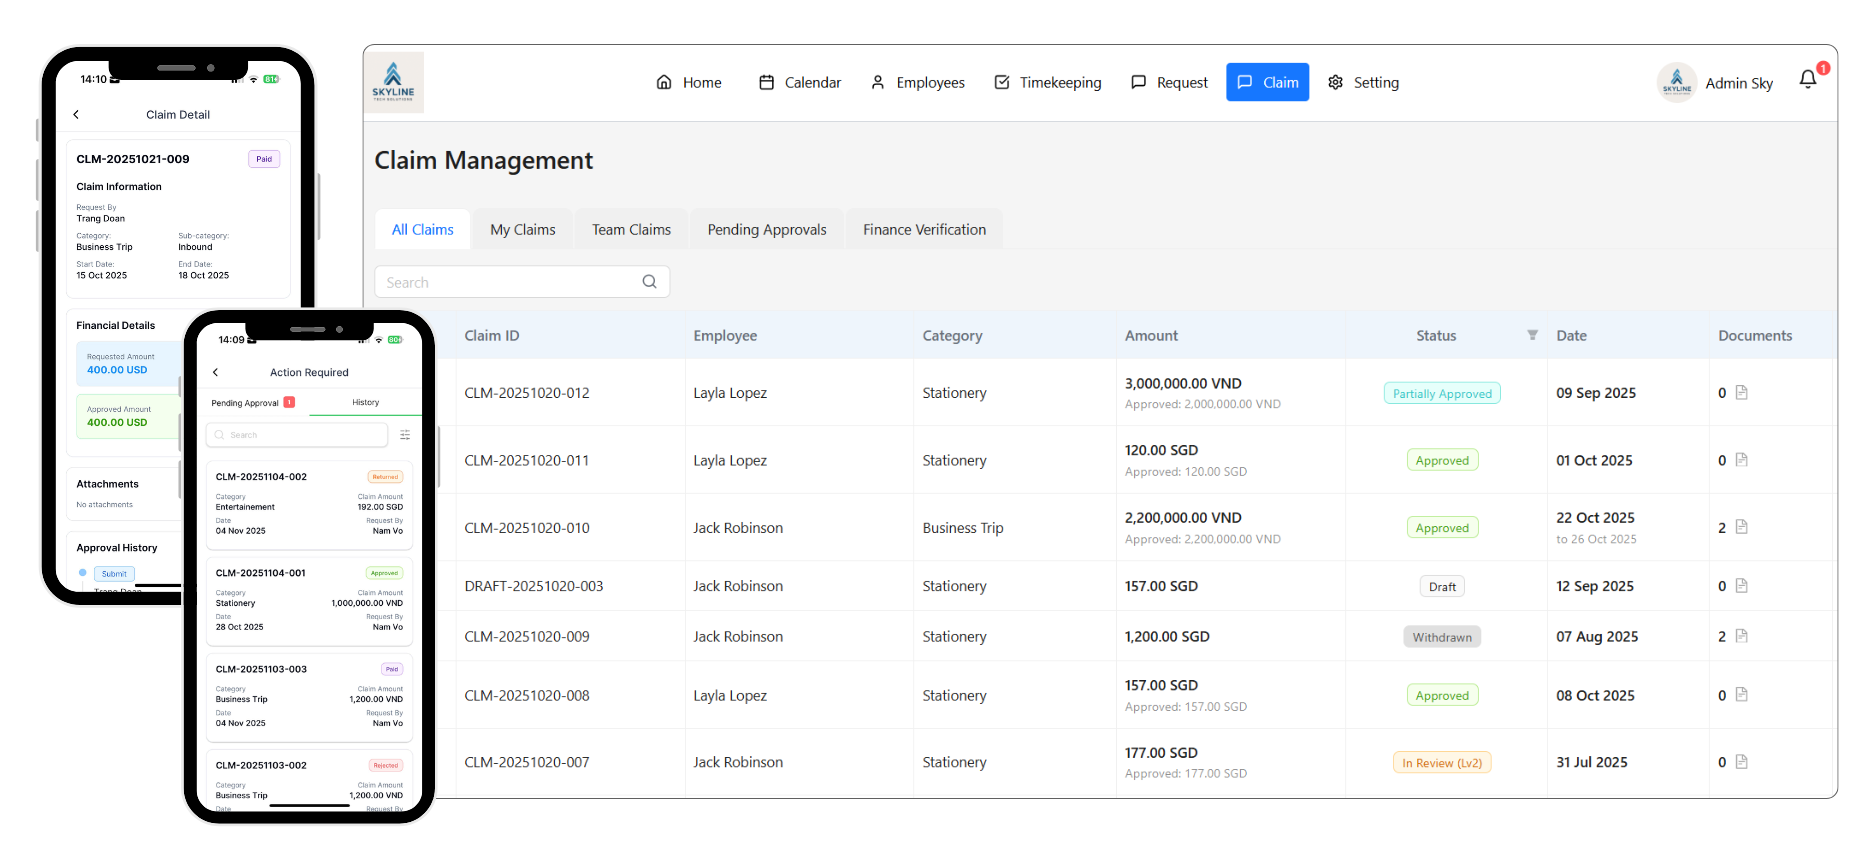Open claim CLM-20251020-012 row
1875x854 pixels.
coord(527,393)
